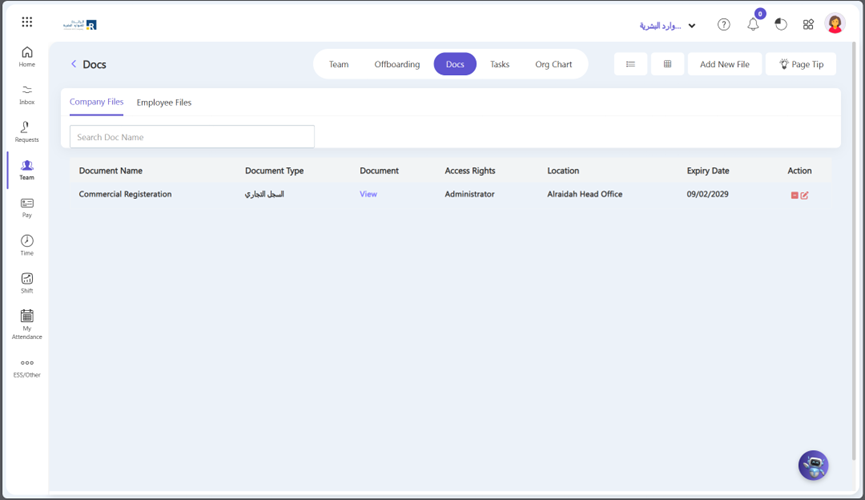Image resolution: width=865 pixels, height=500 pixels.
Task: Delete the Commercial Registeration document
Action: click(x=795, y=195)
